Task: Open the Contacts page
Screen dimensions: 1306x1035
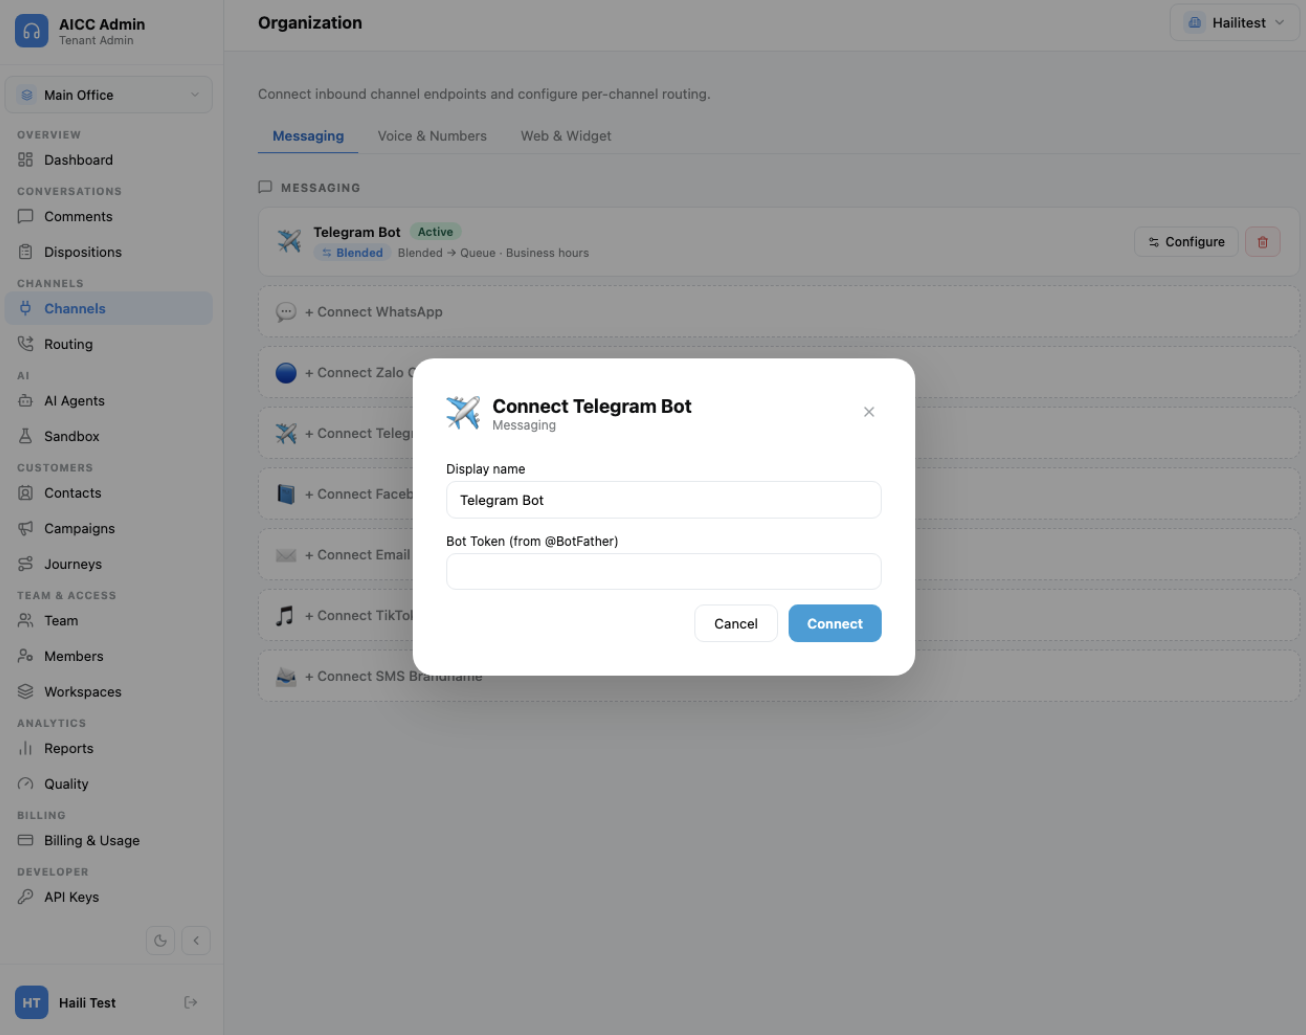Action: pos(109,493)
